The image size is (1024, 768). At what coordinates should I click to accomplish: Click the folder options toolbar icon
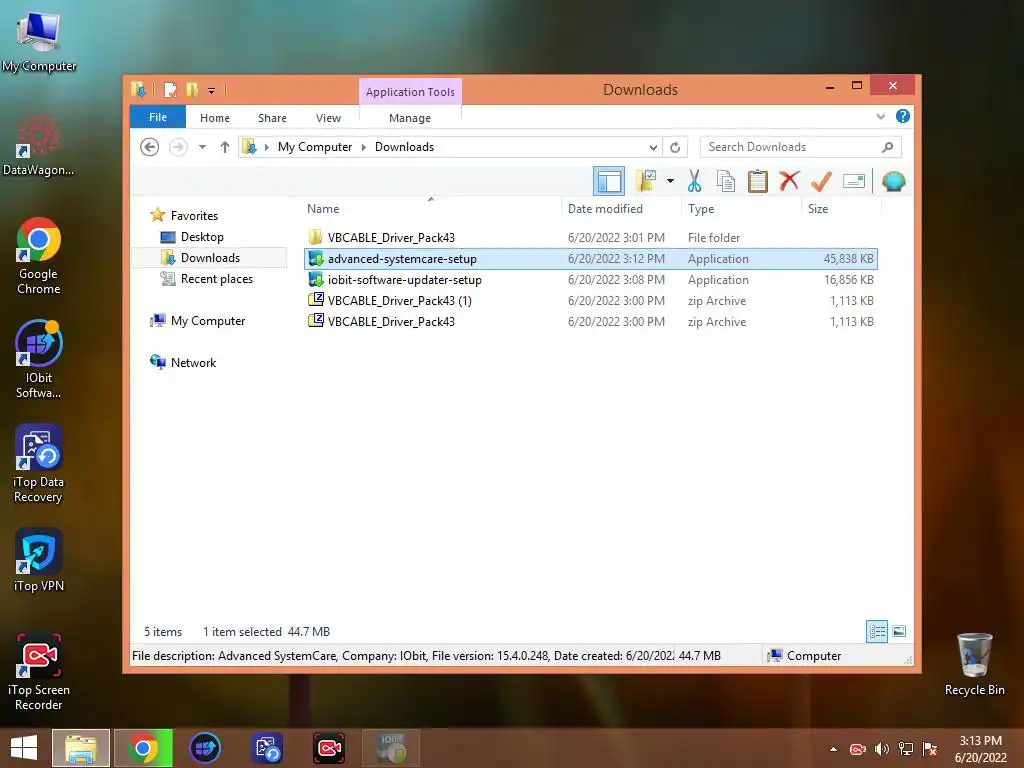tap(646, 181)
